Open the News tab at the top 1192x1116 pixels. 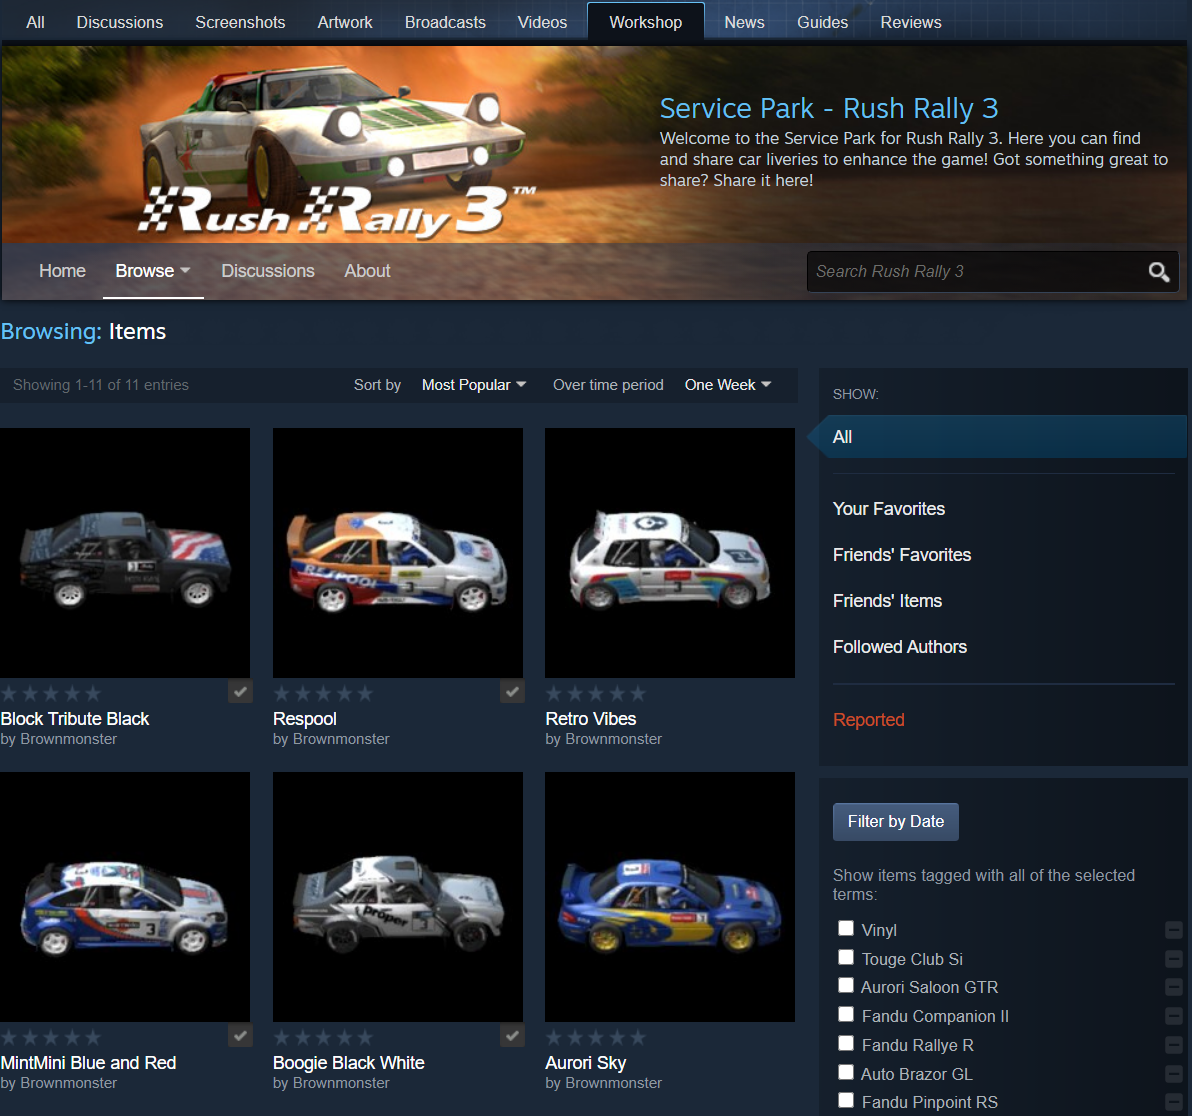tap(744, 21)
